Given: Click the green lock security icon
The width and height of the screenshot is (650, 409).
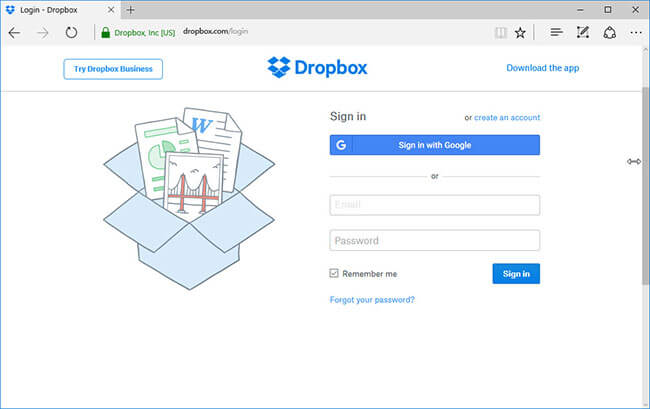Looking at the screenshot, I should [106, 32].
